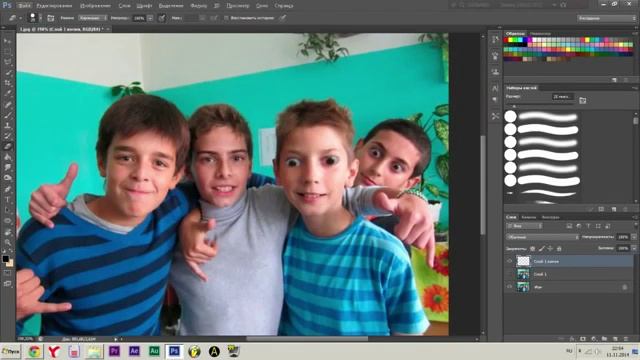
Task: Select the Rectangular Marquee tool
Action: pyautogui.click(x=7, y=52)
